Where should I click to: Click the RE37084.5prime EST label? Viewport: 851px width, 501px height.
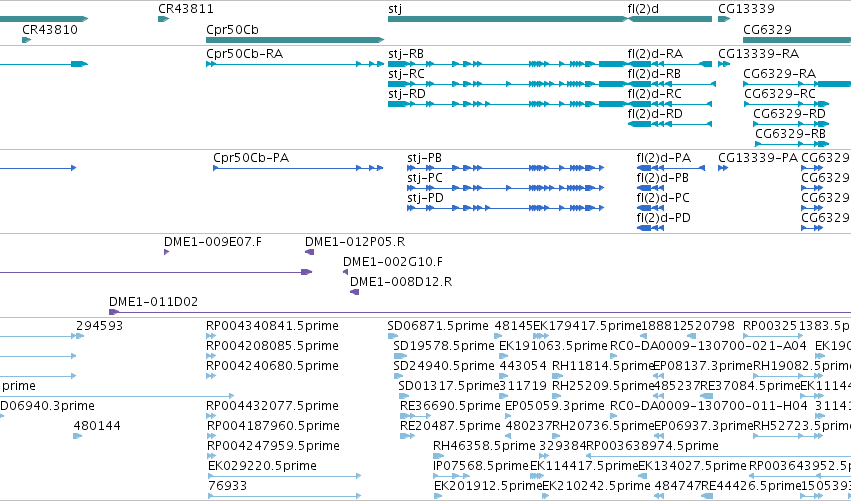[x=750, y=386]
